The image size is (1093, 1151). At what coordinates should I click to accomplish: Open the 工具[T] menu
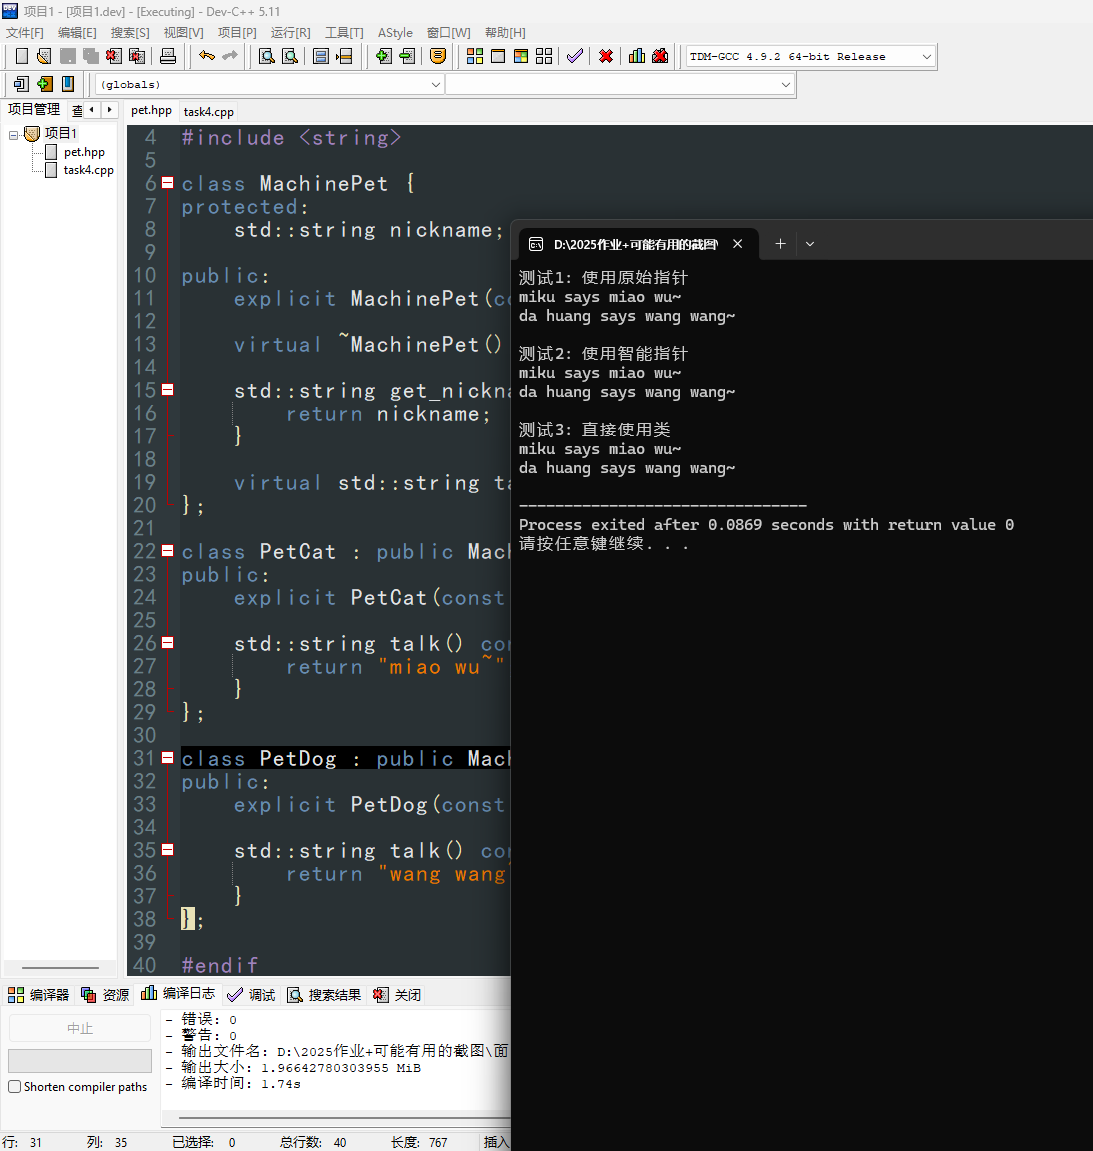click(344, 33)
